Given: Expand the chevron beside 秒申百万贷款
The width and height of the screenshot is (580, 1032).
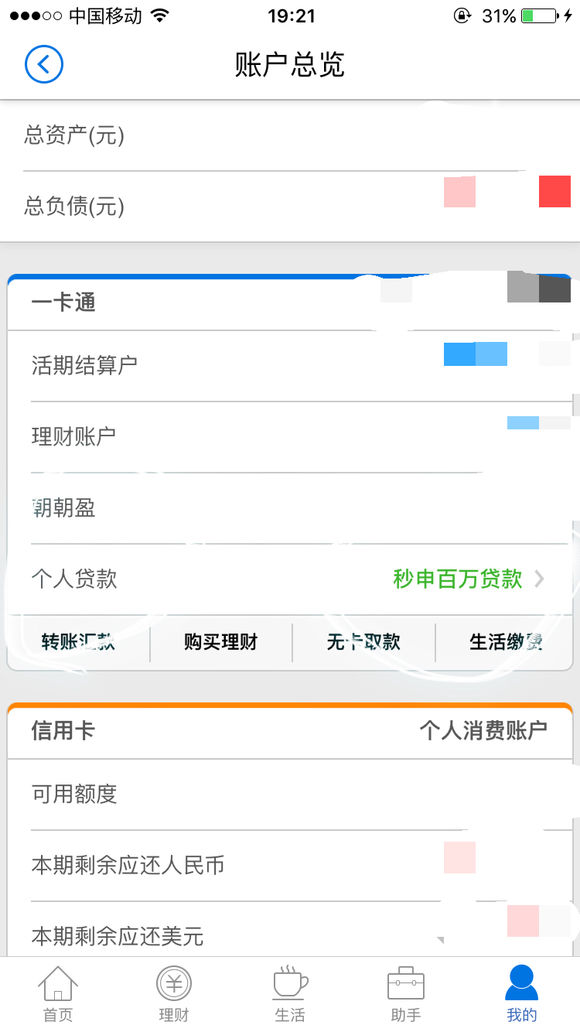Looking at the screenshot, I should pyautogui.click(x=539, y=579).
